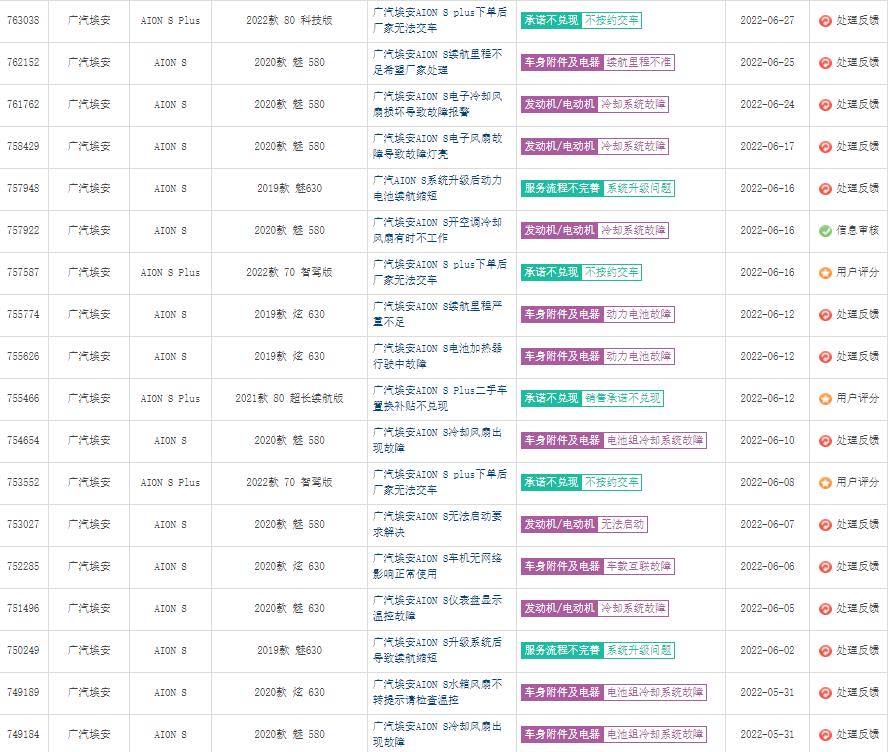
Task: Open complaint titled 广汽埃安AION S续航里程不足希望厂家处理
Action: pyautogui.click(x=438, y=62)
